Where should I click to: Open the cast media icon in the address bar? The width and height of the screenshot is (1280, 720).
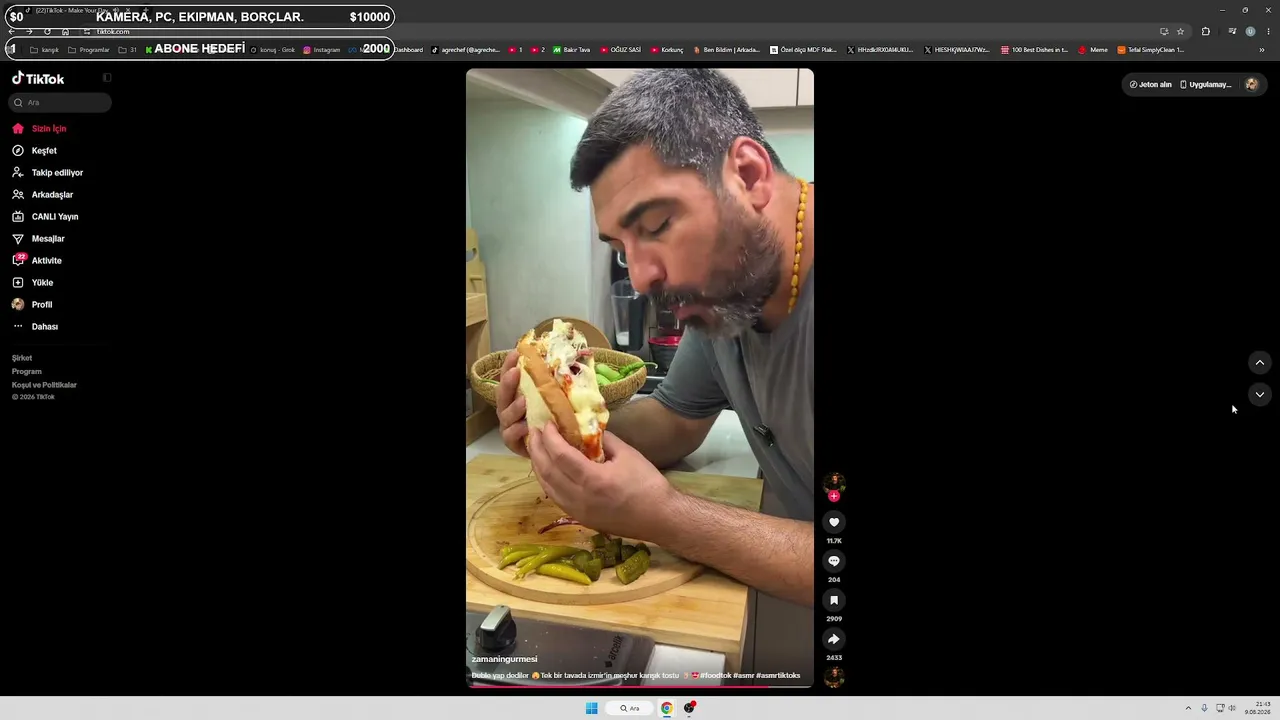pos(1164,31)
